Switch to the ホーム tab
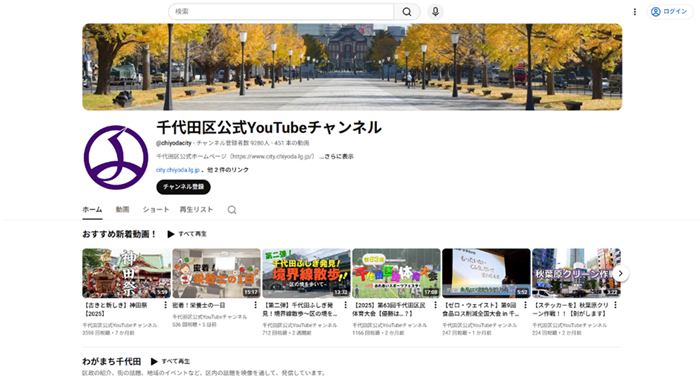The width and height of the screenshot is (700, 384). [92, 209]
